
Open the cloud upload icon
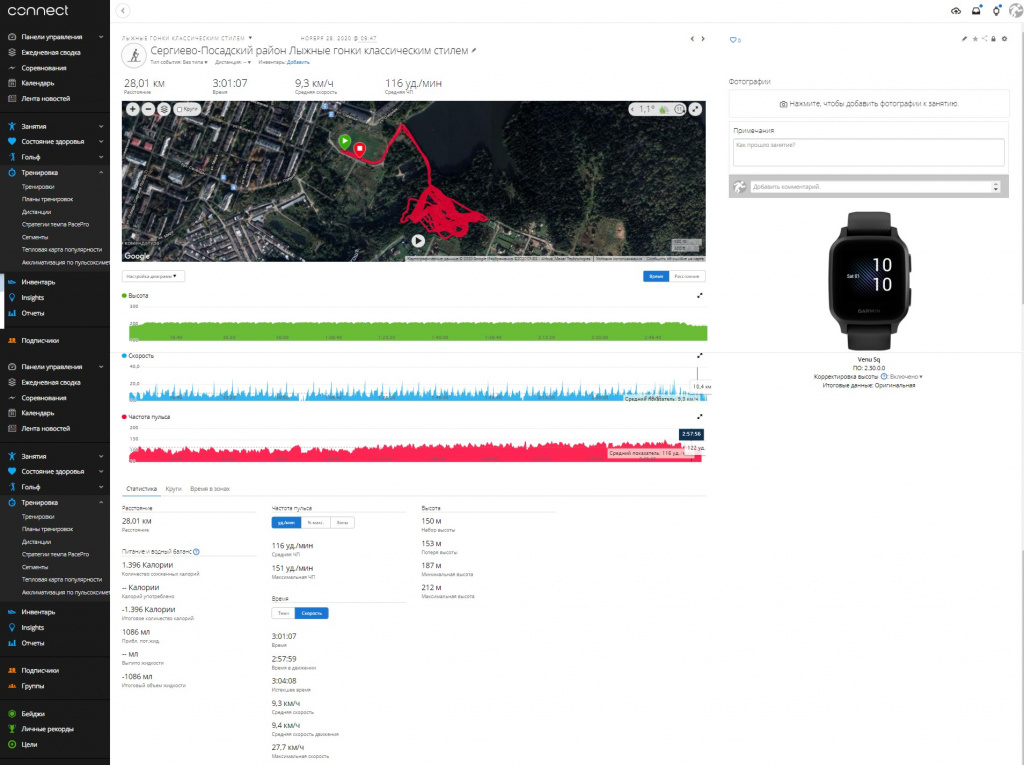point(955,11)
